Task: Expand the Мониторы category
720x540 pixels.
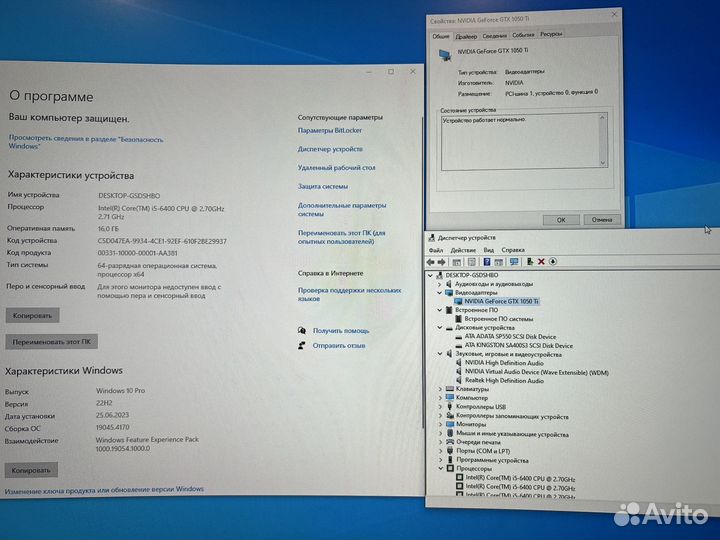Action: (x=441, y=424)
